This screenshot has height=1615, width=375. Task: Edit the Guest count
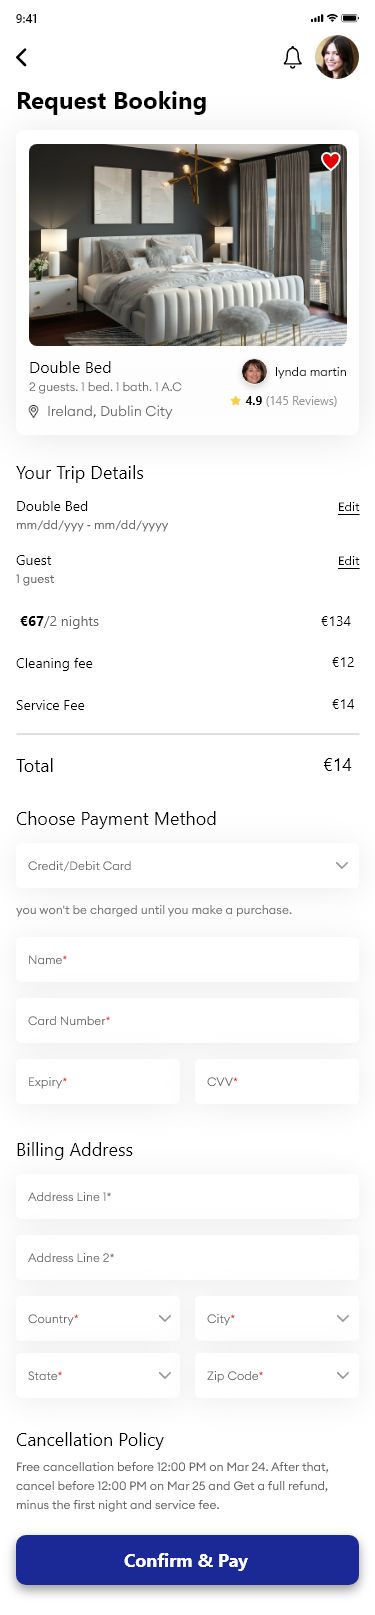point(348,561)
